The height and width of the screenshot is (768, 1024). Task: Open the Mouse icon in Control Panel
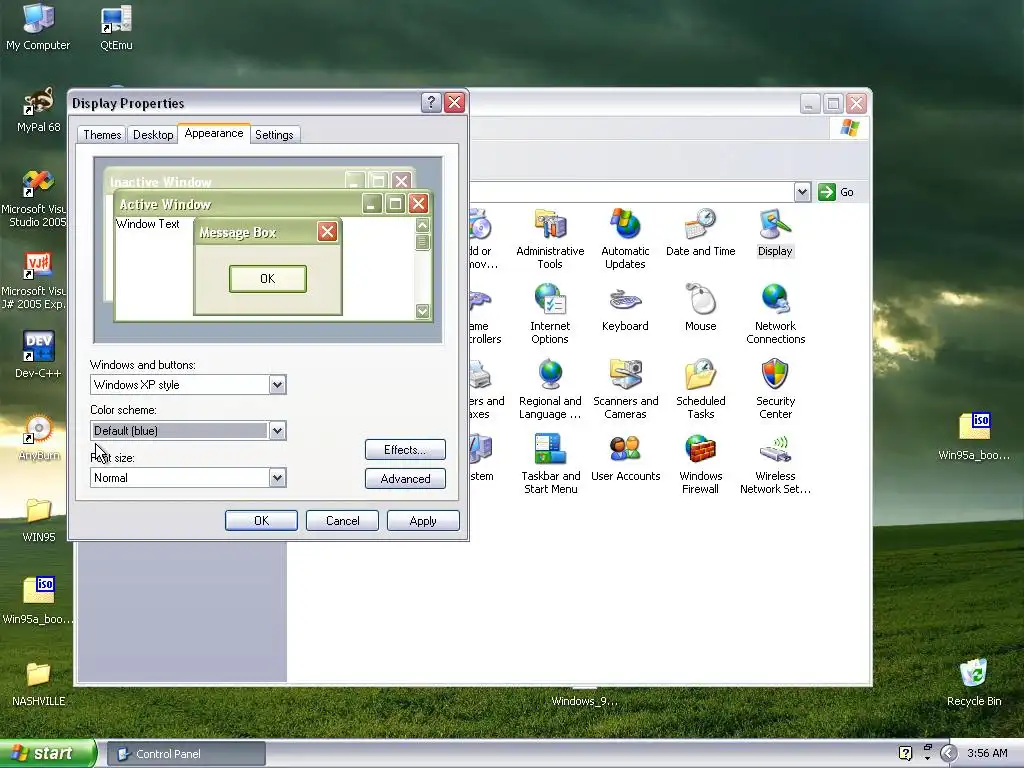click(x=700, y=307)
